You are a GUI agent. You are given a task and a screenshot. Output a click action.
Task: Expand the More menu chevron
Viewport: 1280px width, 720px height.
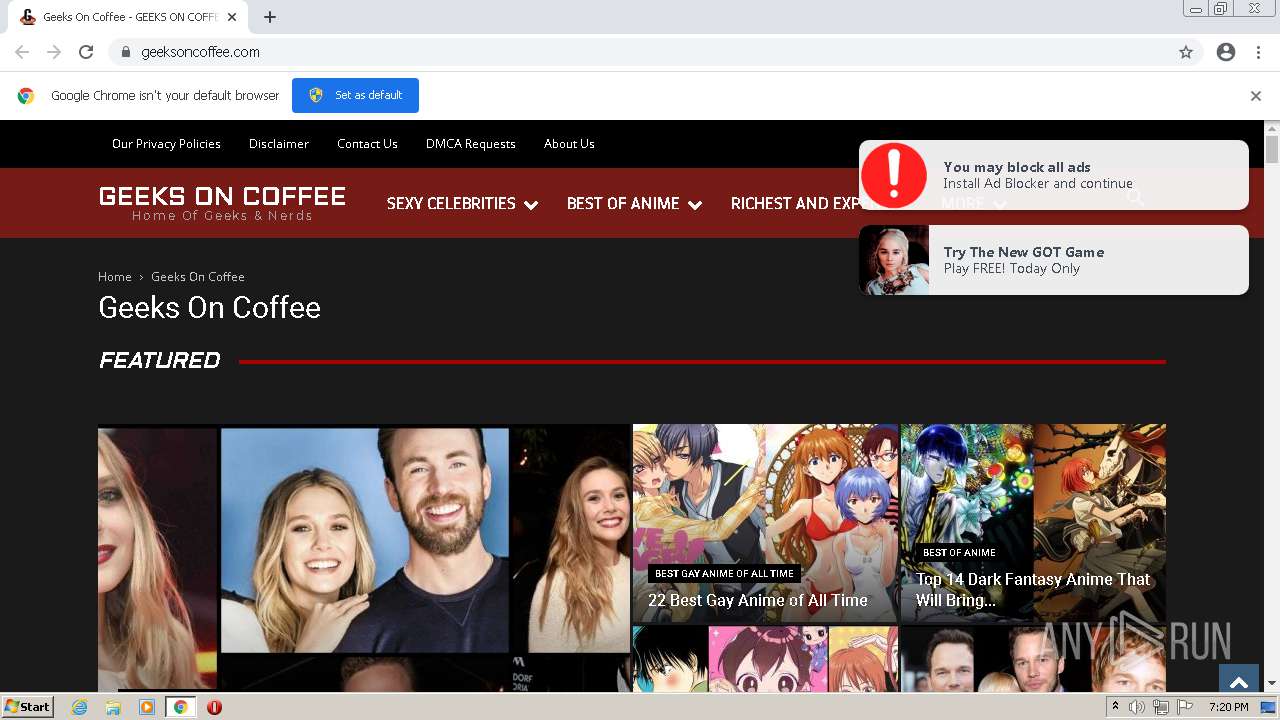(999, 204)
